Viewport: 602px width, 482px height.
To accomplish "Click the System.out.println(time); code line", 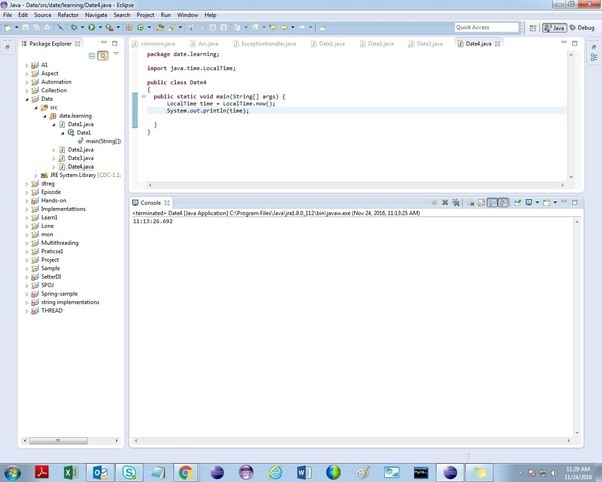I will coord(208,111).
